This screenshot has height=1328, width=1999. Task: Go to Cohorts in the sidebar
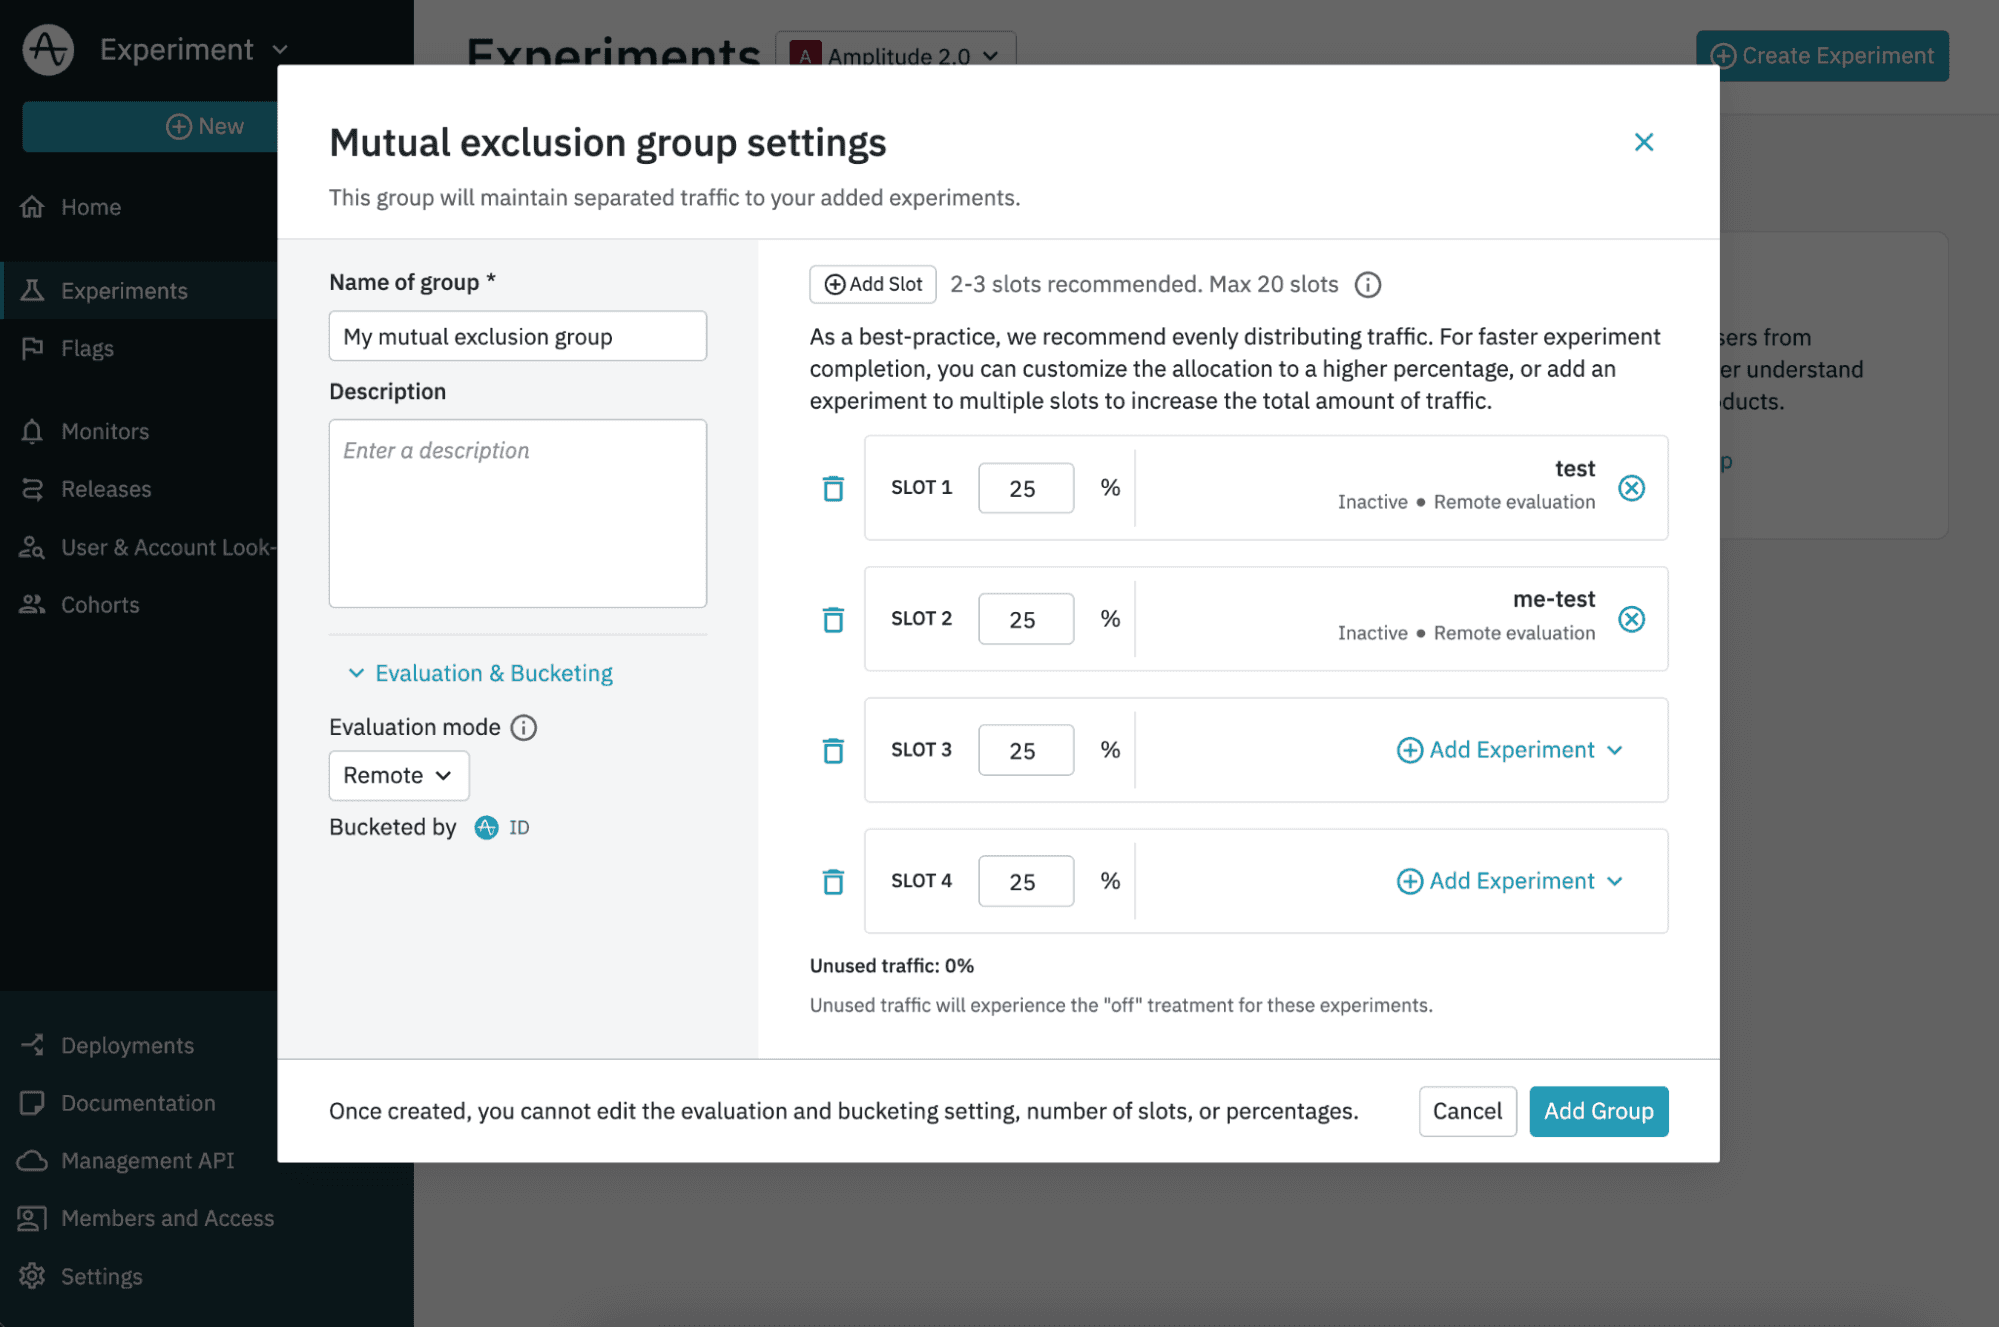100,605
